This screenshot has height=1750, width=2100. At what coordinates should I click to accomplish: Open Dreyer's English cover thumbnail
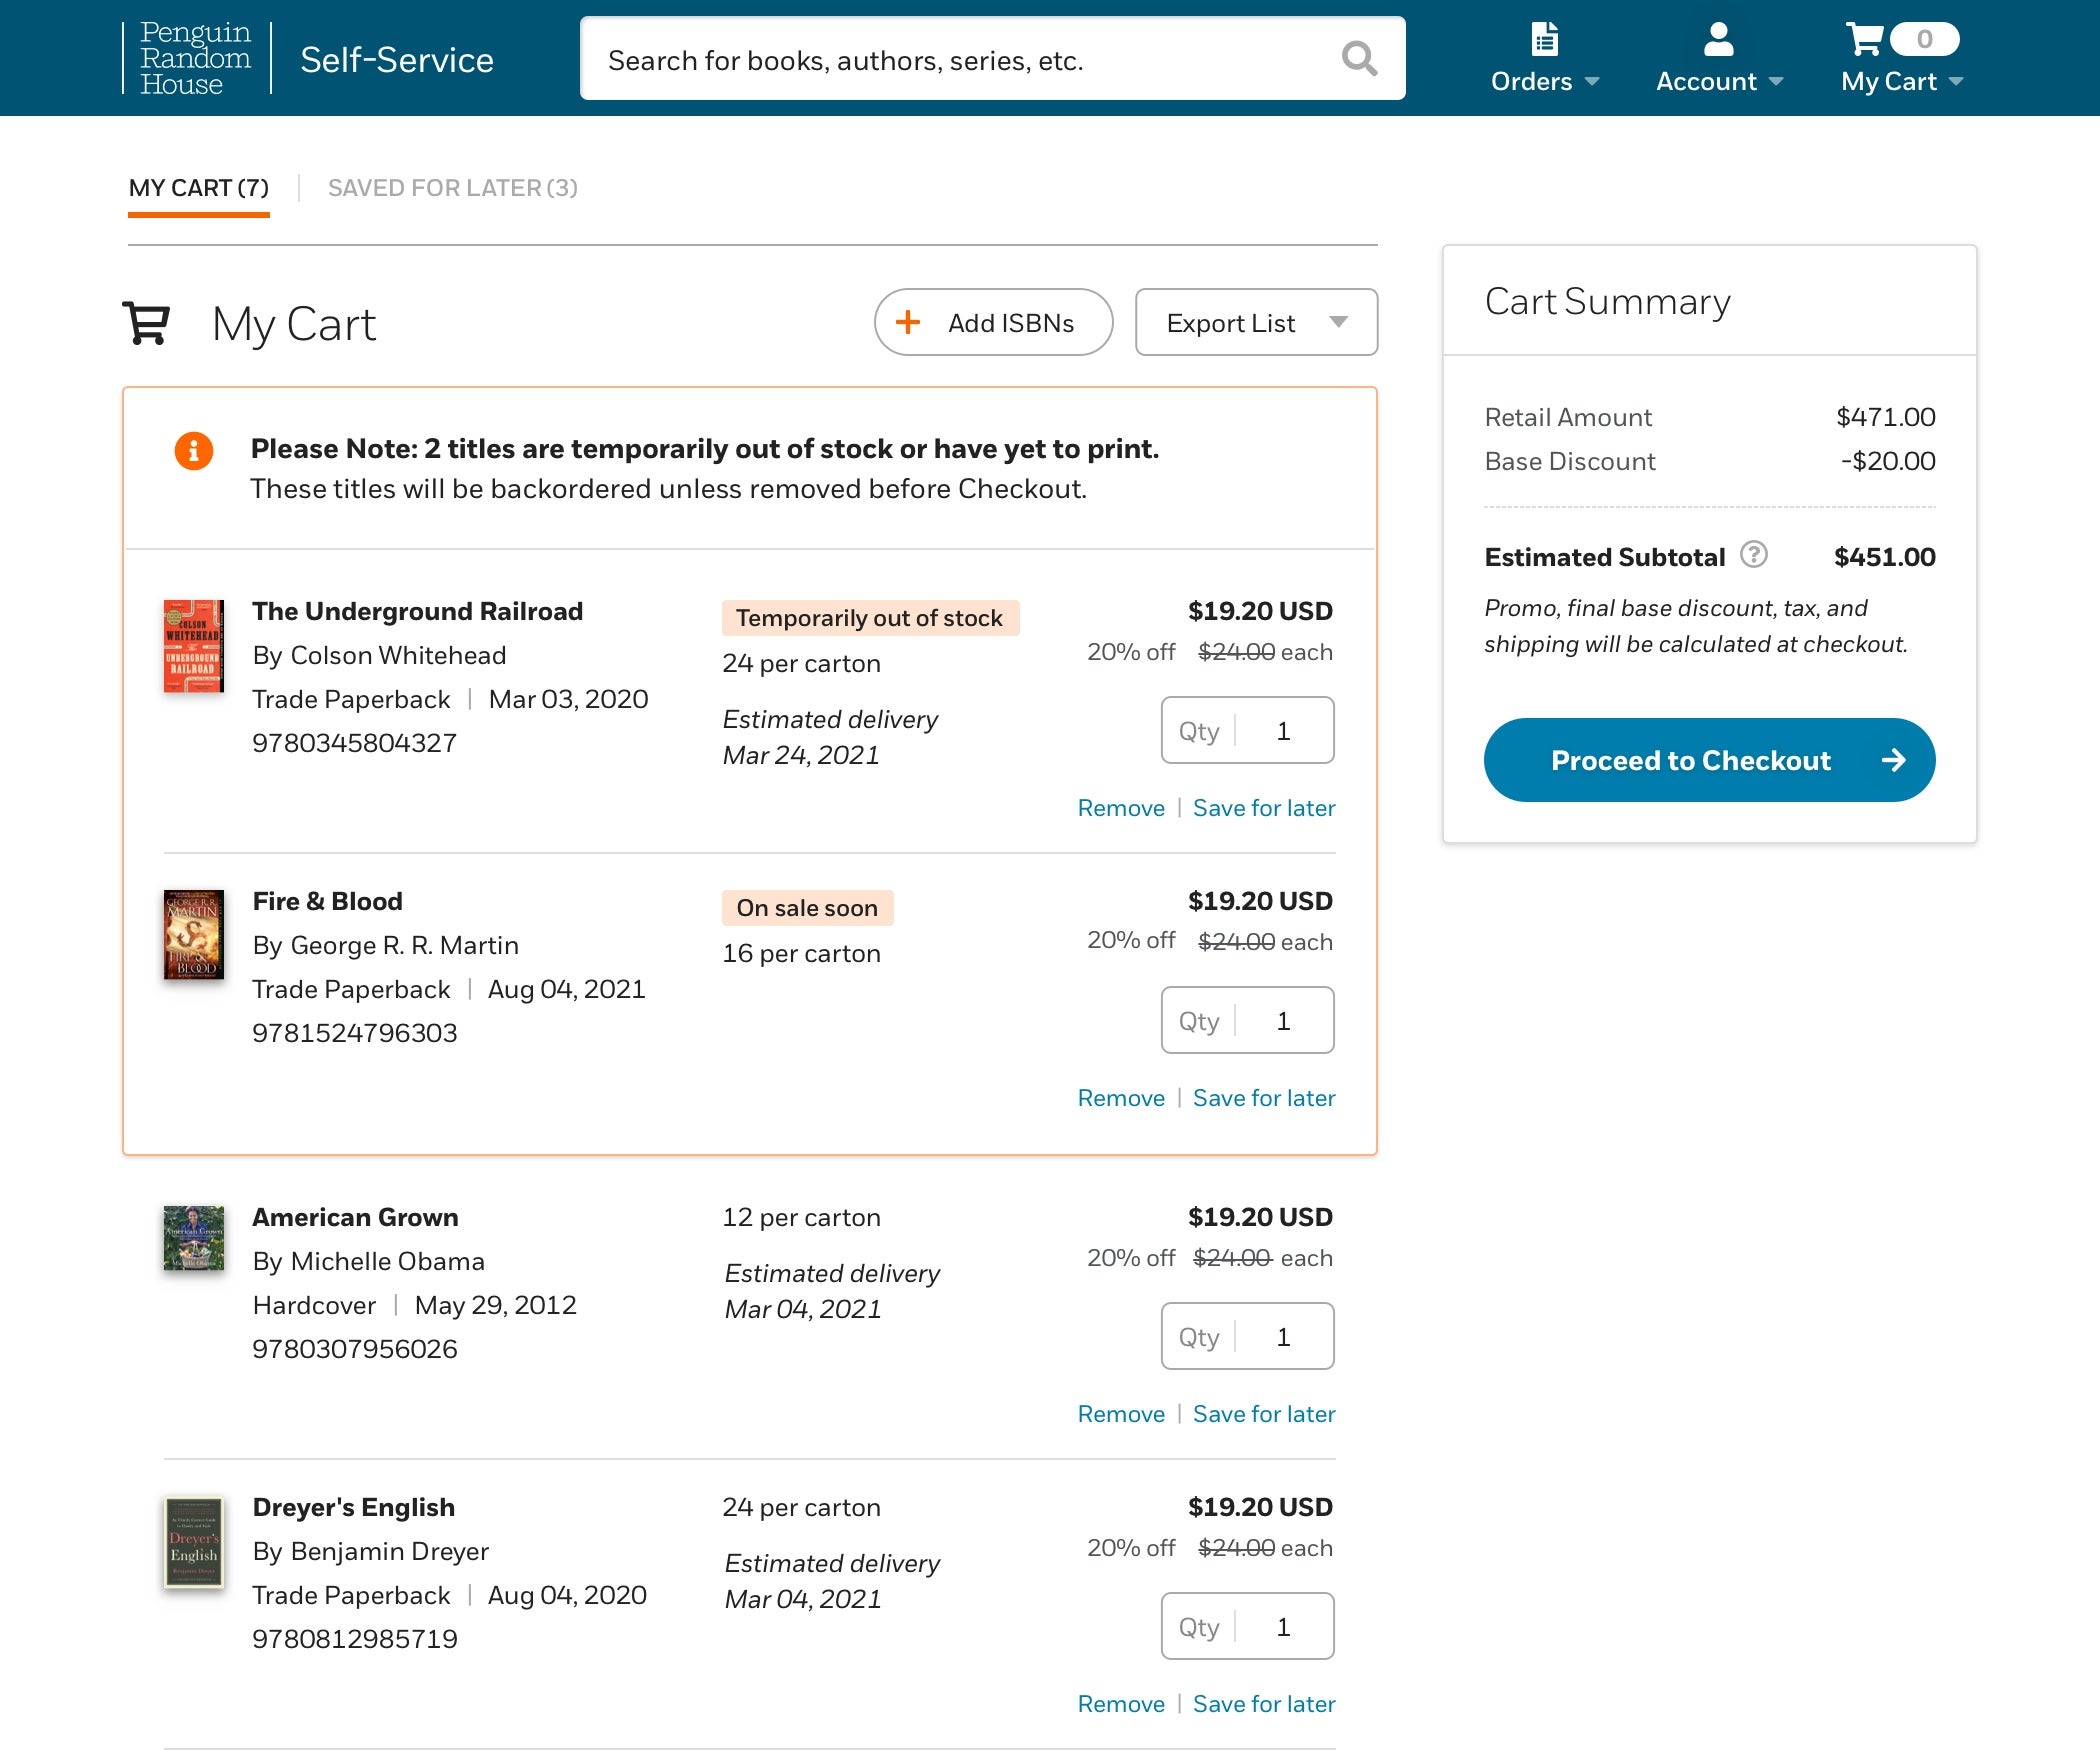pyautogui.click(x=194, y=1542)
